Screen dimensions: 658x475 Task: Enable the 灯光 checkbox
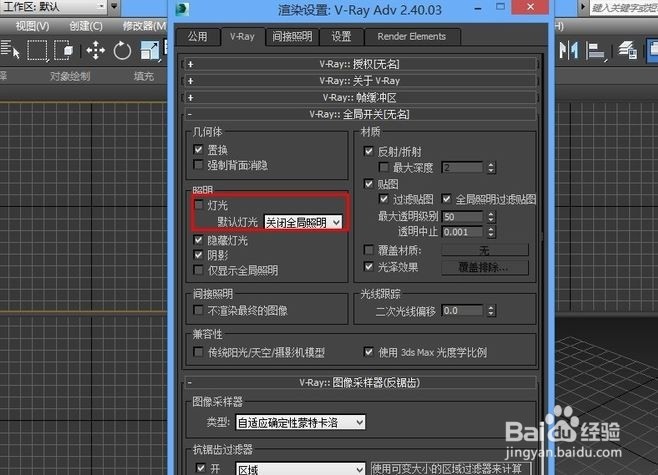point(198,205)
